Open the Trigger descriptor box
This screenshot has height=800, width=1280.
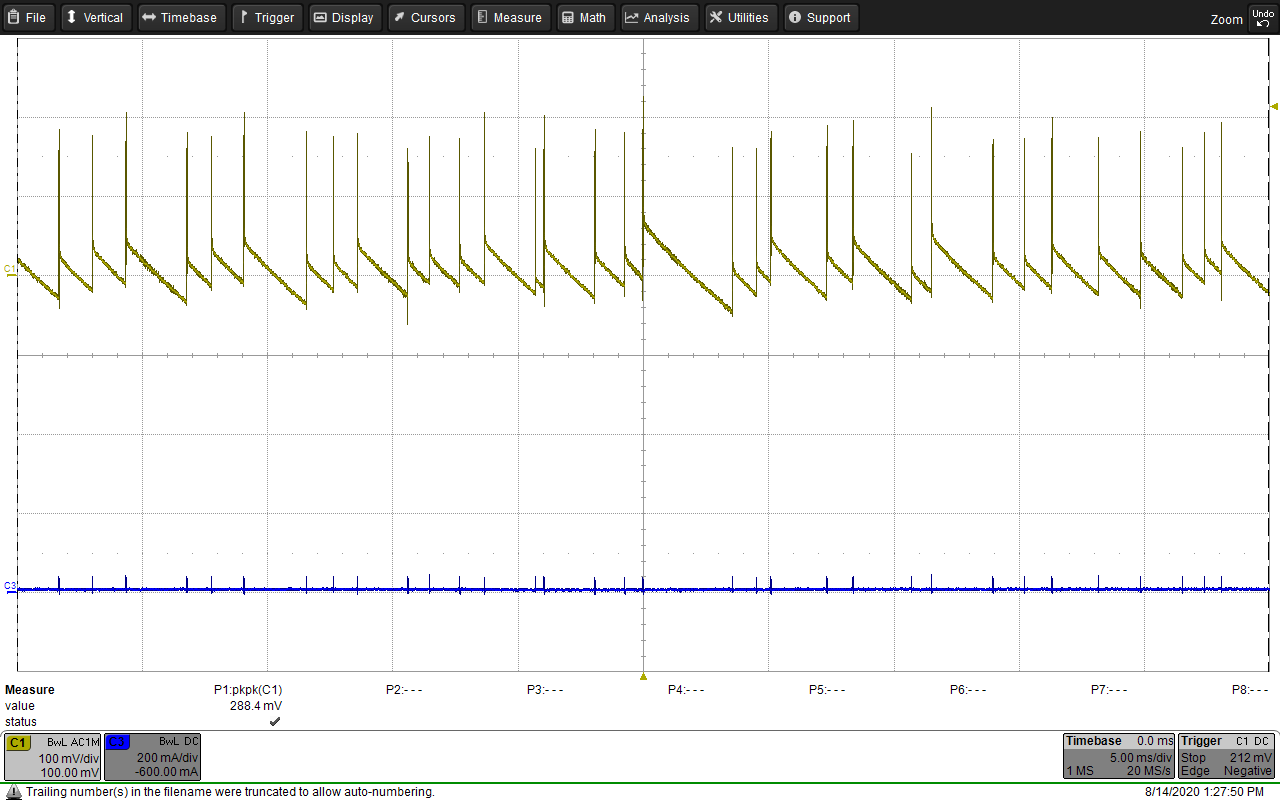(1226, 756)
